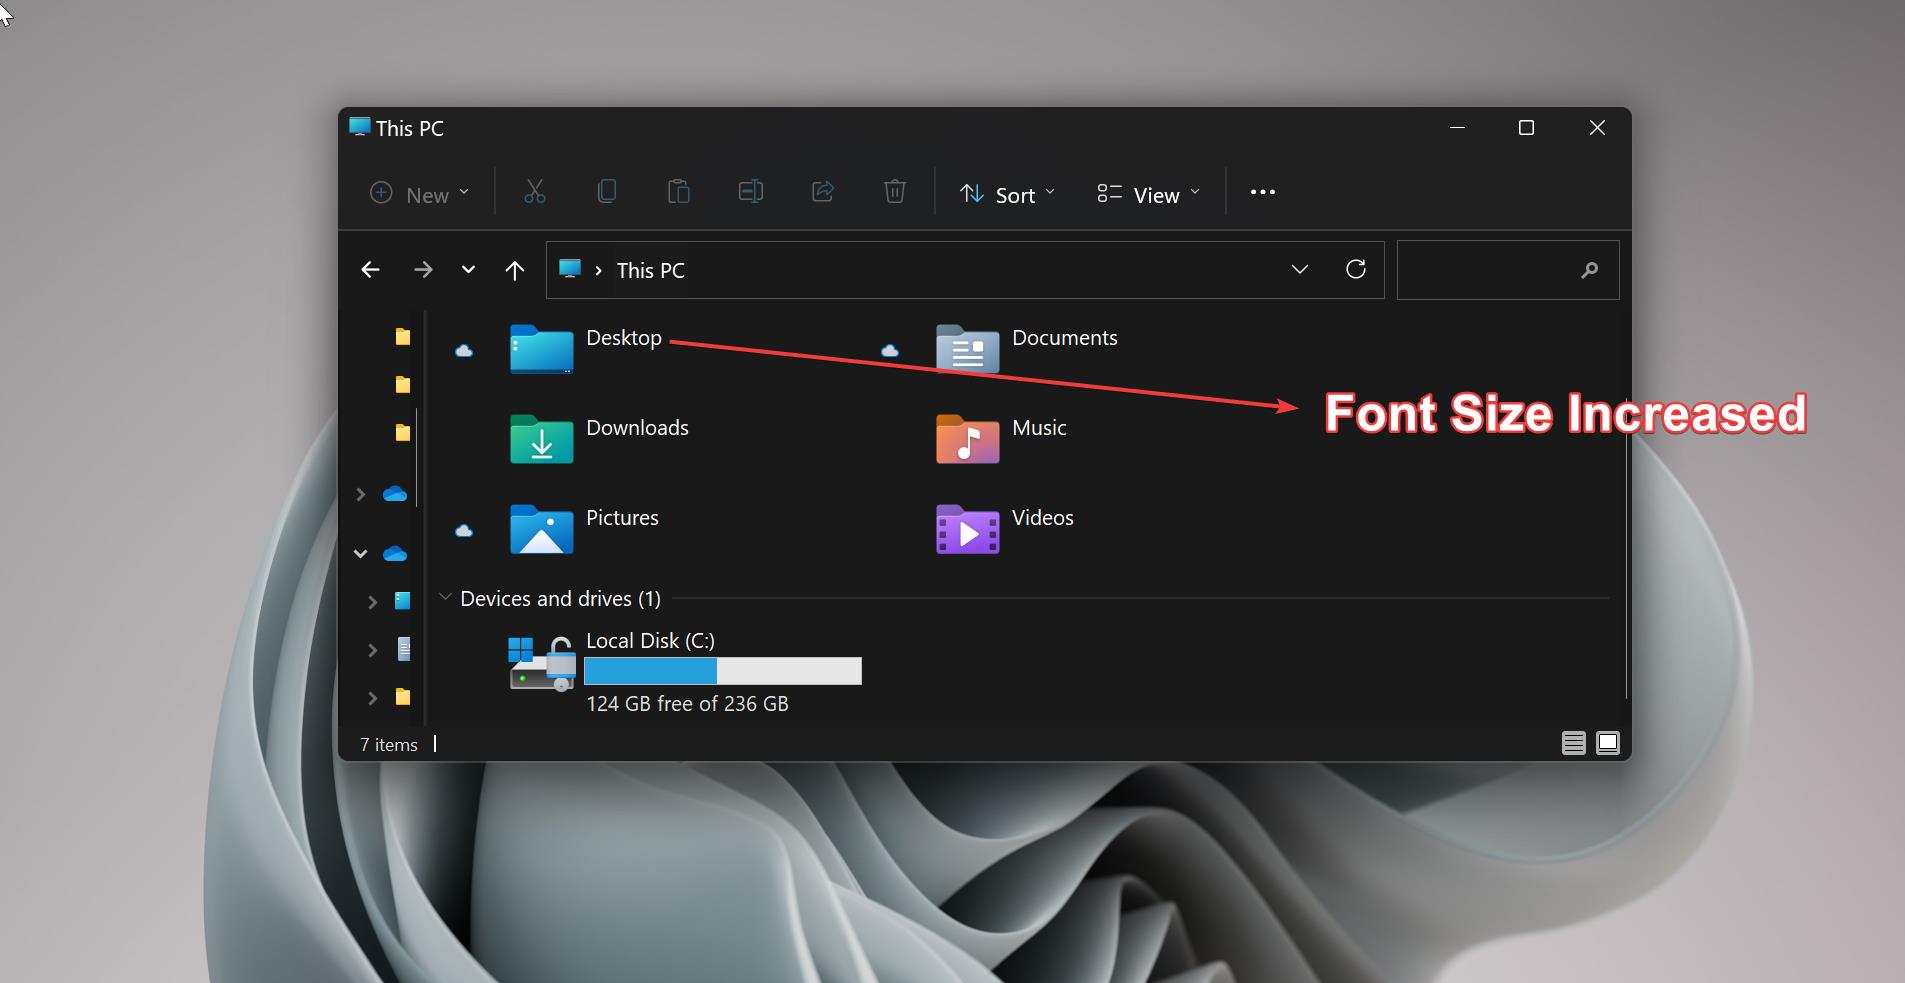This screenshot has height=983, width=1905.
Task: Navigate up one folder level
Action: click(513, 269)
